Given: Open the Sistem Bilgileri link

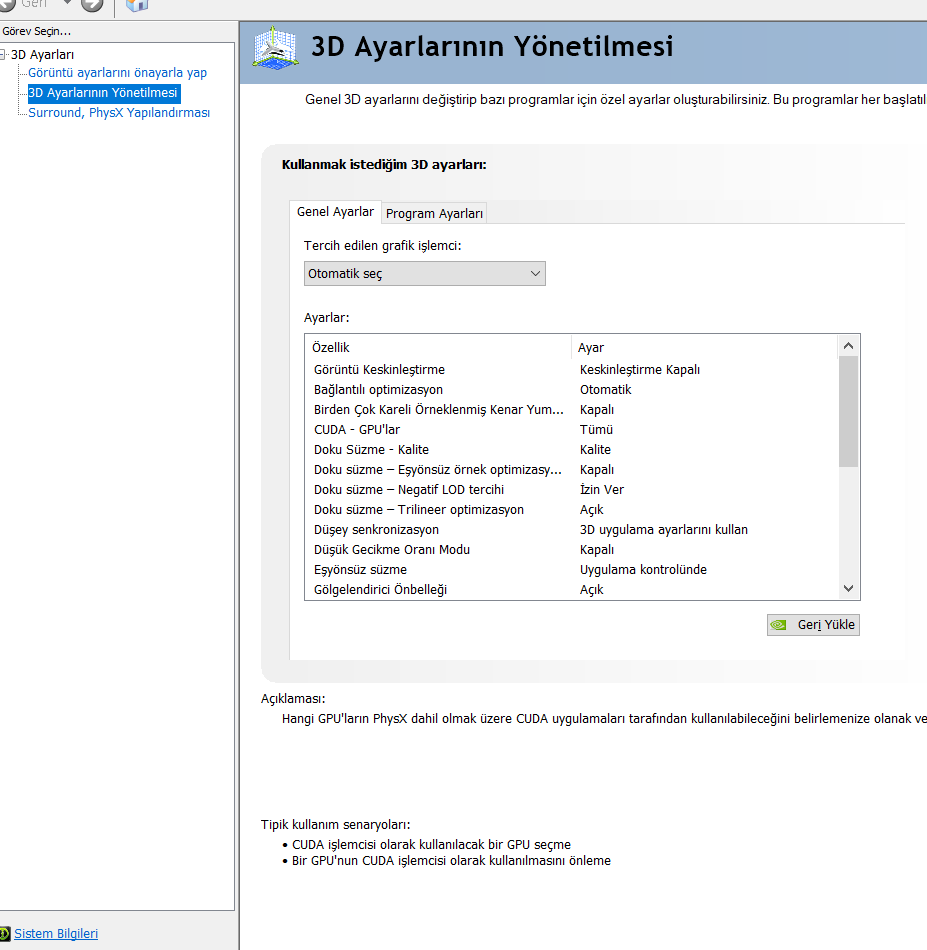Looking at the screenshot, I should [x=56, y=934].
